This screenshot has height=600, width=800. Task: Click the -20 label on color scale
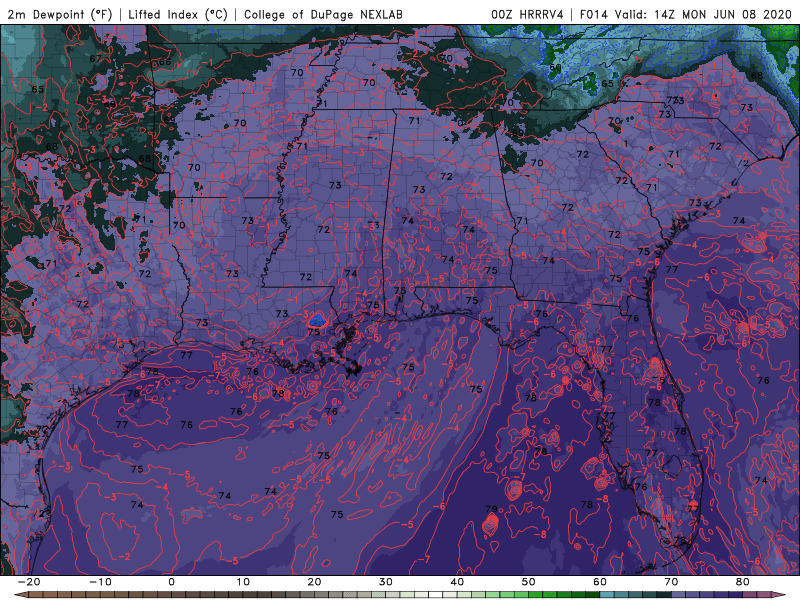pyautogui.click(x=29, y=582)
